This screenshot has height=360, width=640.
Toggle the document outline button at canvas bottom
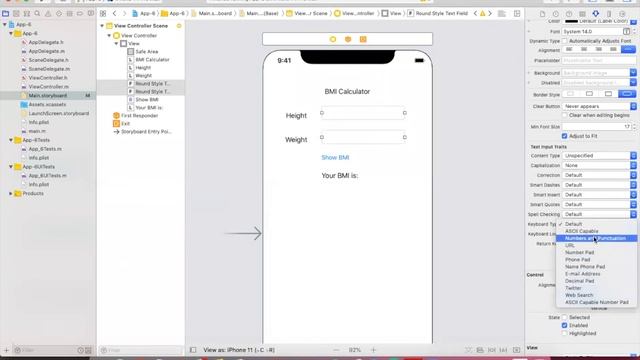(x=193, y=350)
